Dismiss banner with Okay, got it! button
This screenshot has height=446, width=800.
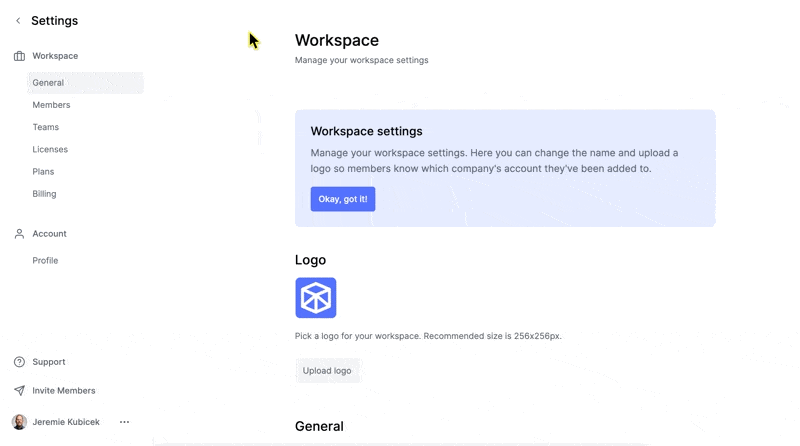pyautogui.click(x=342, y=199)
